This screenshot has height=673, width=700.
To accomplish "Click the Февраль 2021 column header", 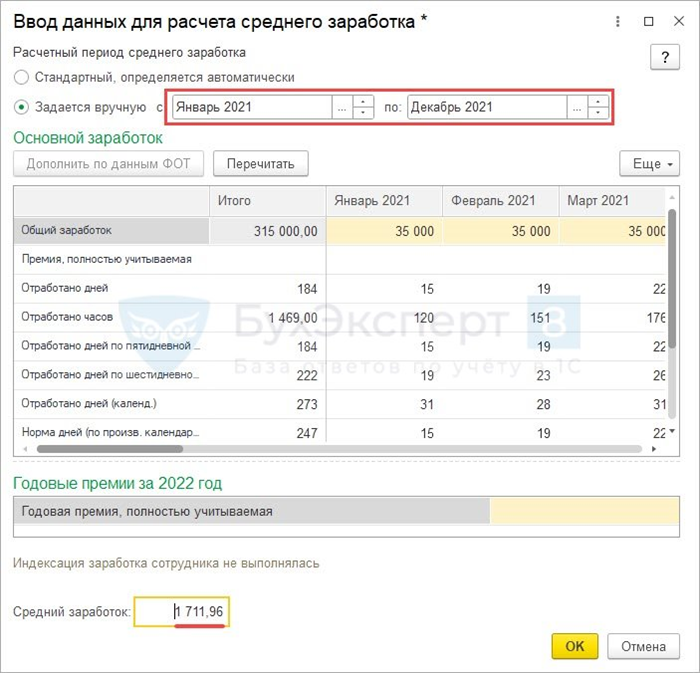I will [500, 201].
